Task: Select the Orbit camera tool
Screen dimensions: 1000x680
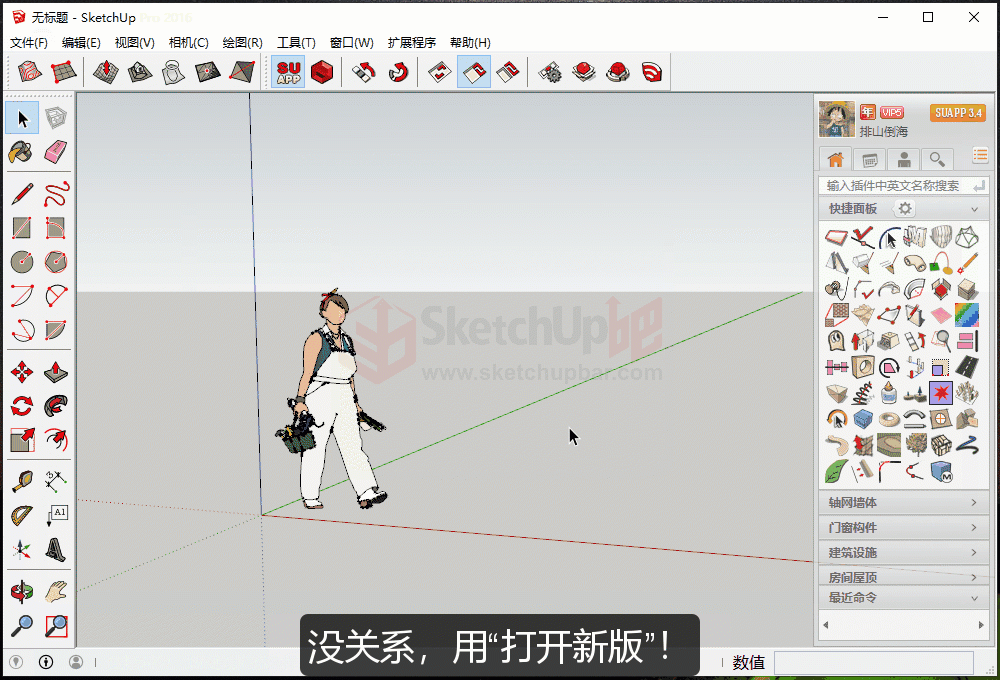Action: pyautogui.click(x=21, y=591)
